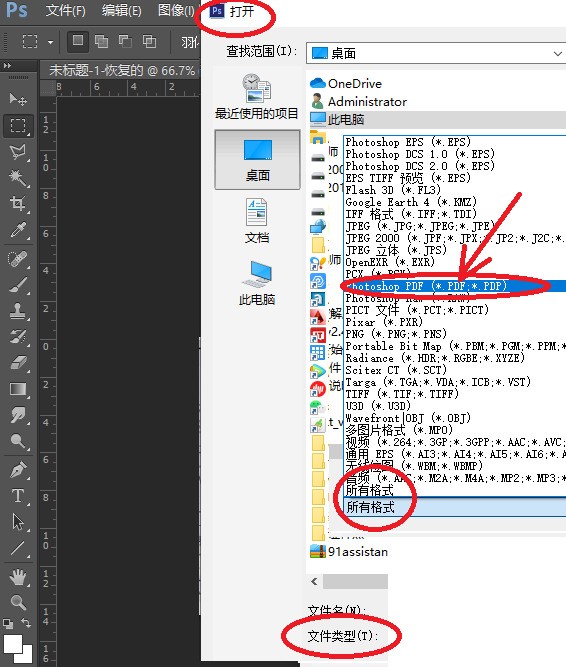The width and height of the screenshot is (566, 667).
Task: Open the 文件(F) menu
Action: pos(65,10)
